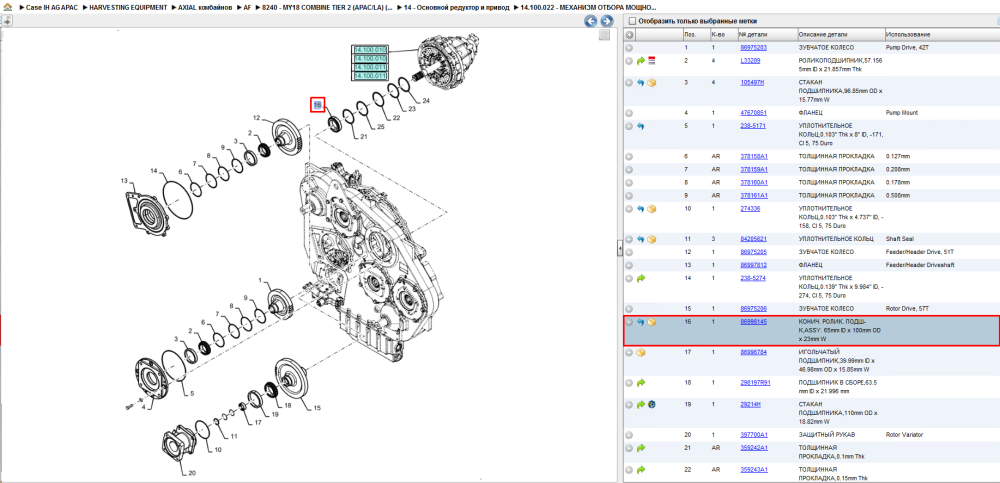Open the Case IH AG APAC breadcrumb
Screen dimensions: 1000x483
pos(51,8)
